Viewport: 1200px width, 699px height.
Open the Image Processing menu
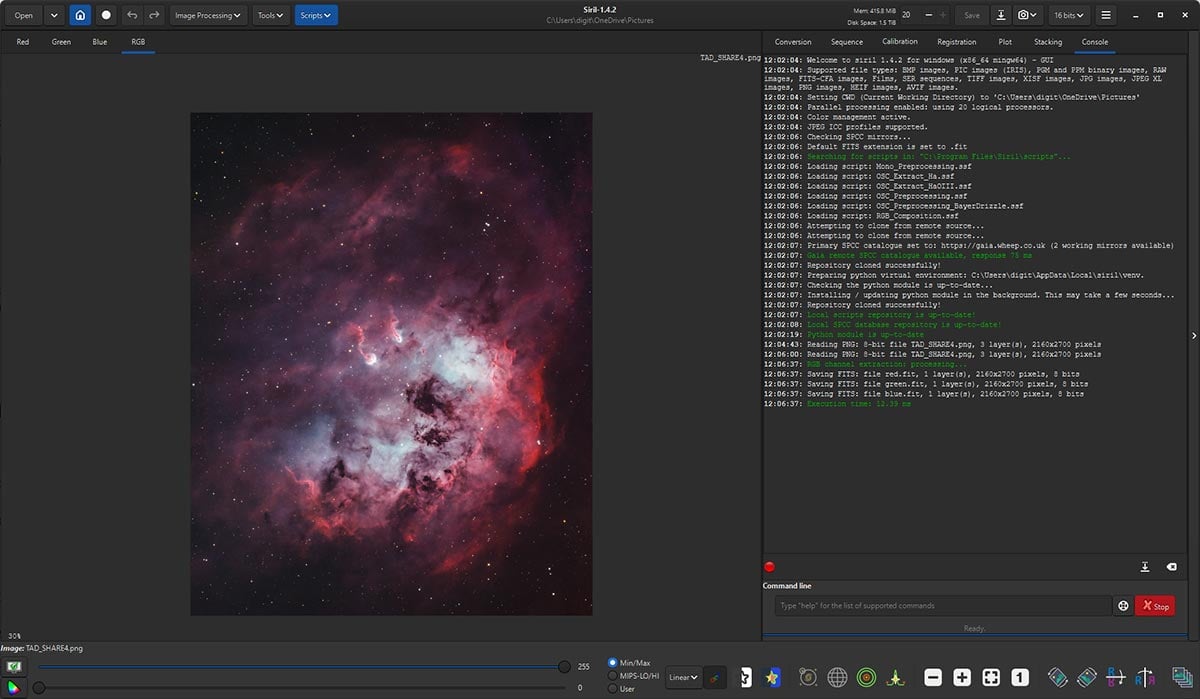206,15
